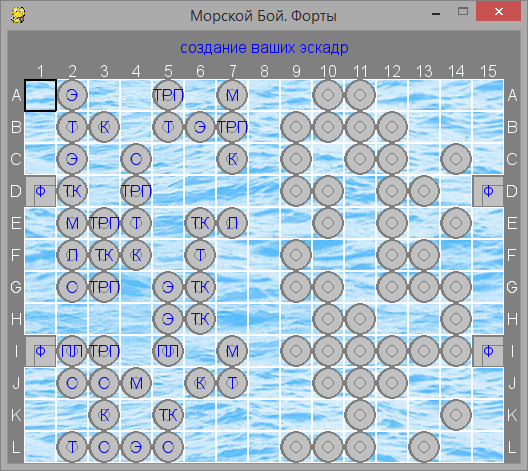Select the ТК piece at K5

pyautogui.click(x=168, y=415)
